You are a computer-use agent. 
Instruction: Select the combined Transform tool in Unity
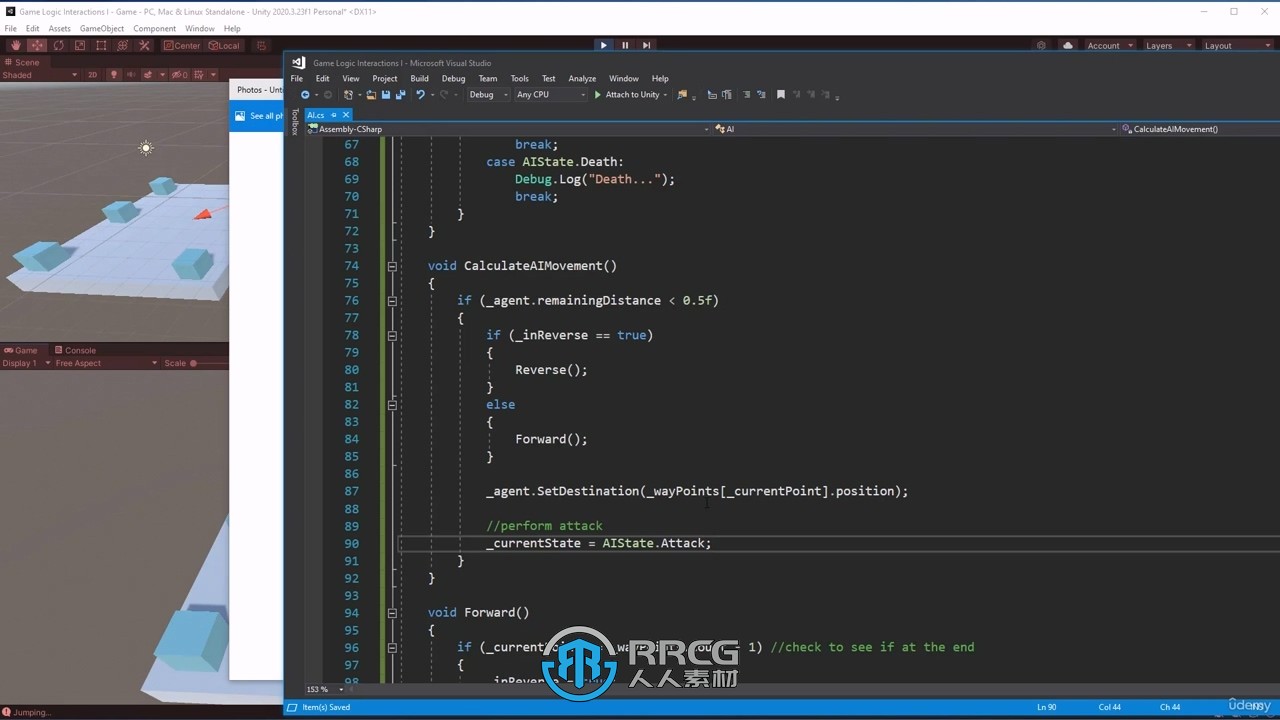point(123,46)
